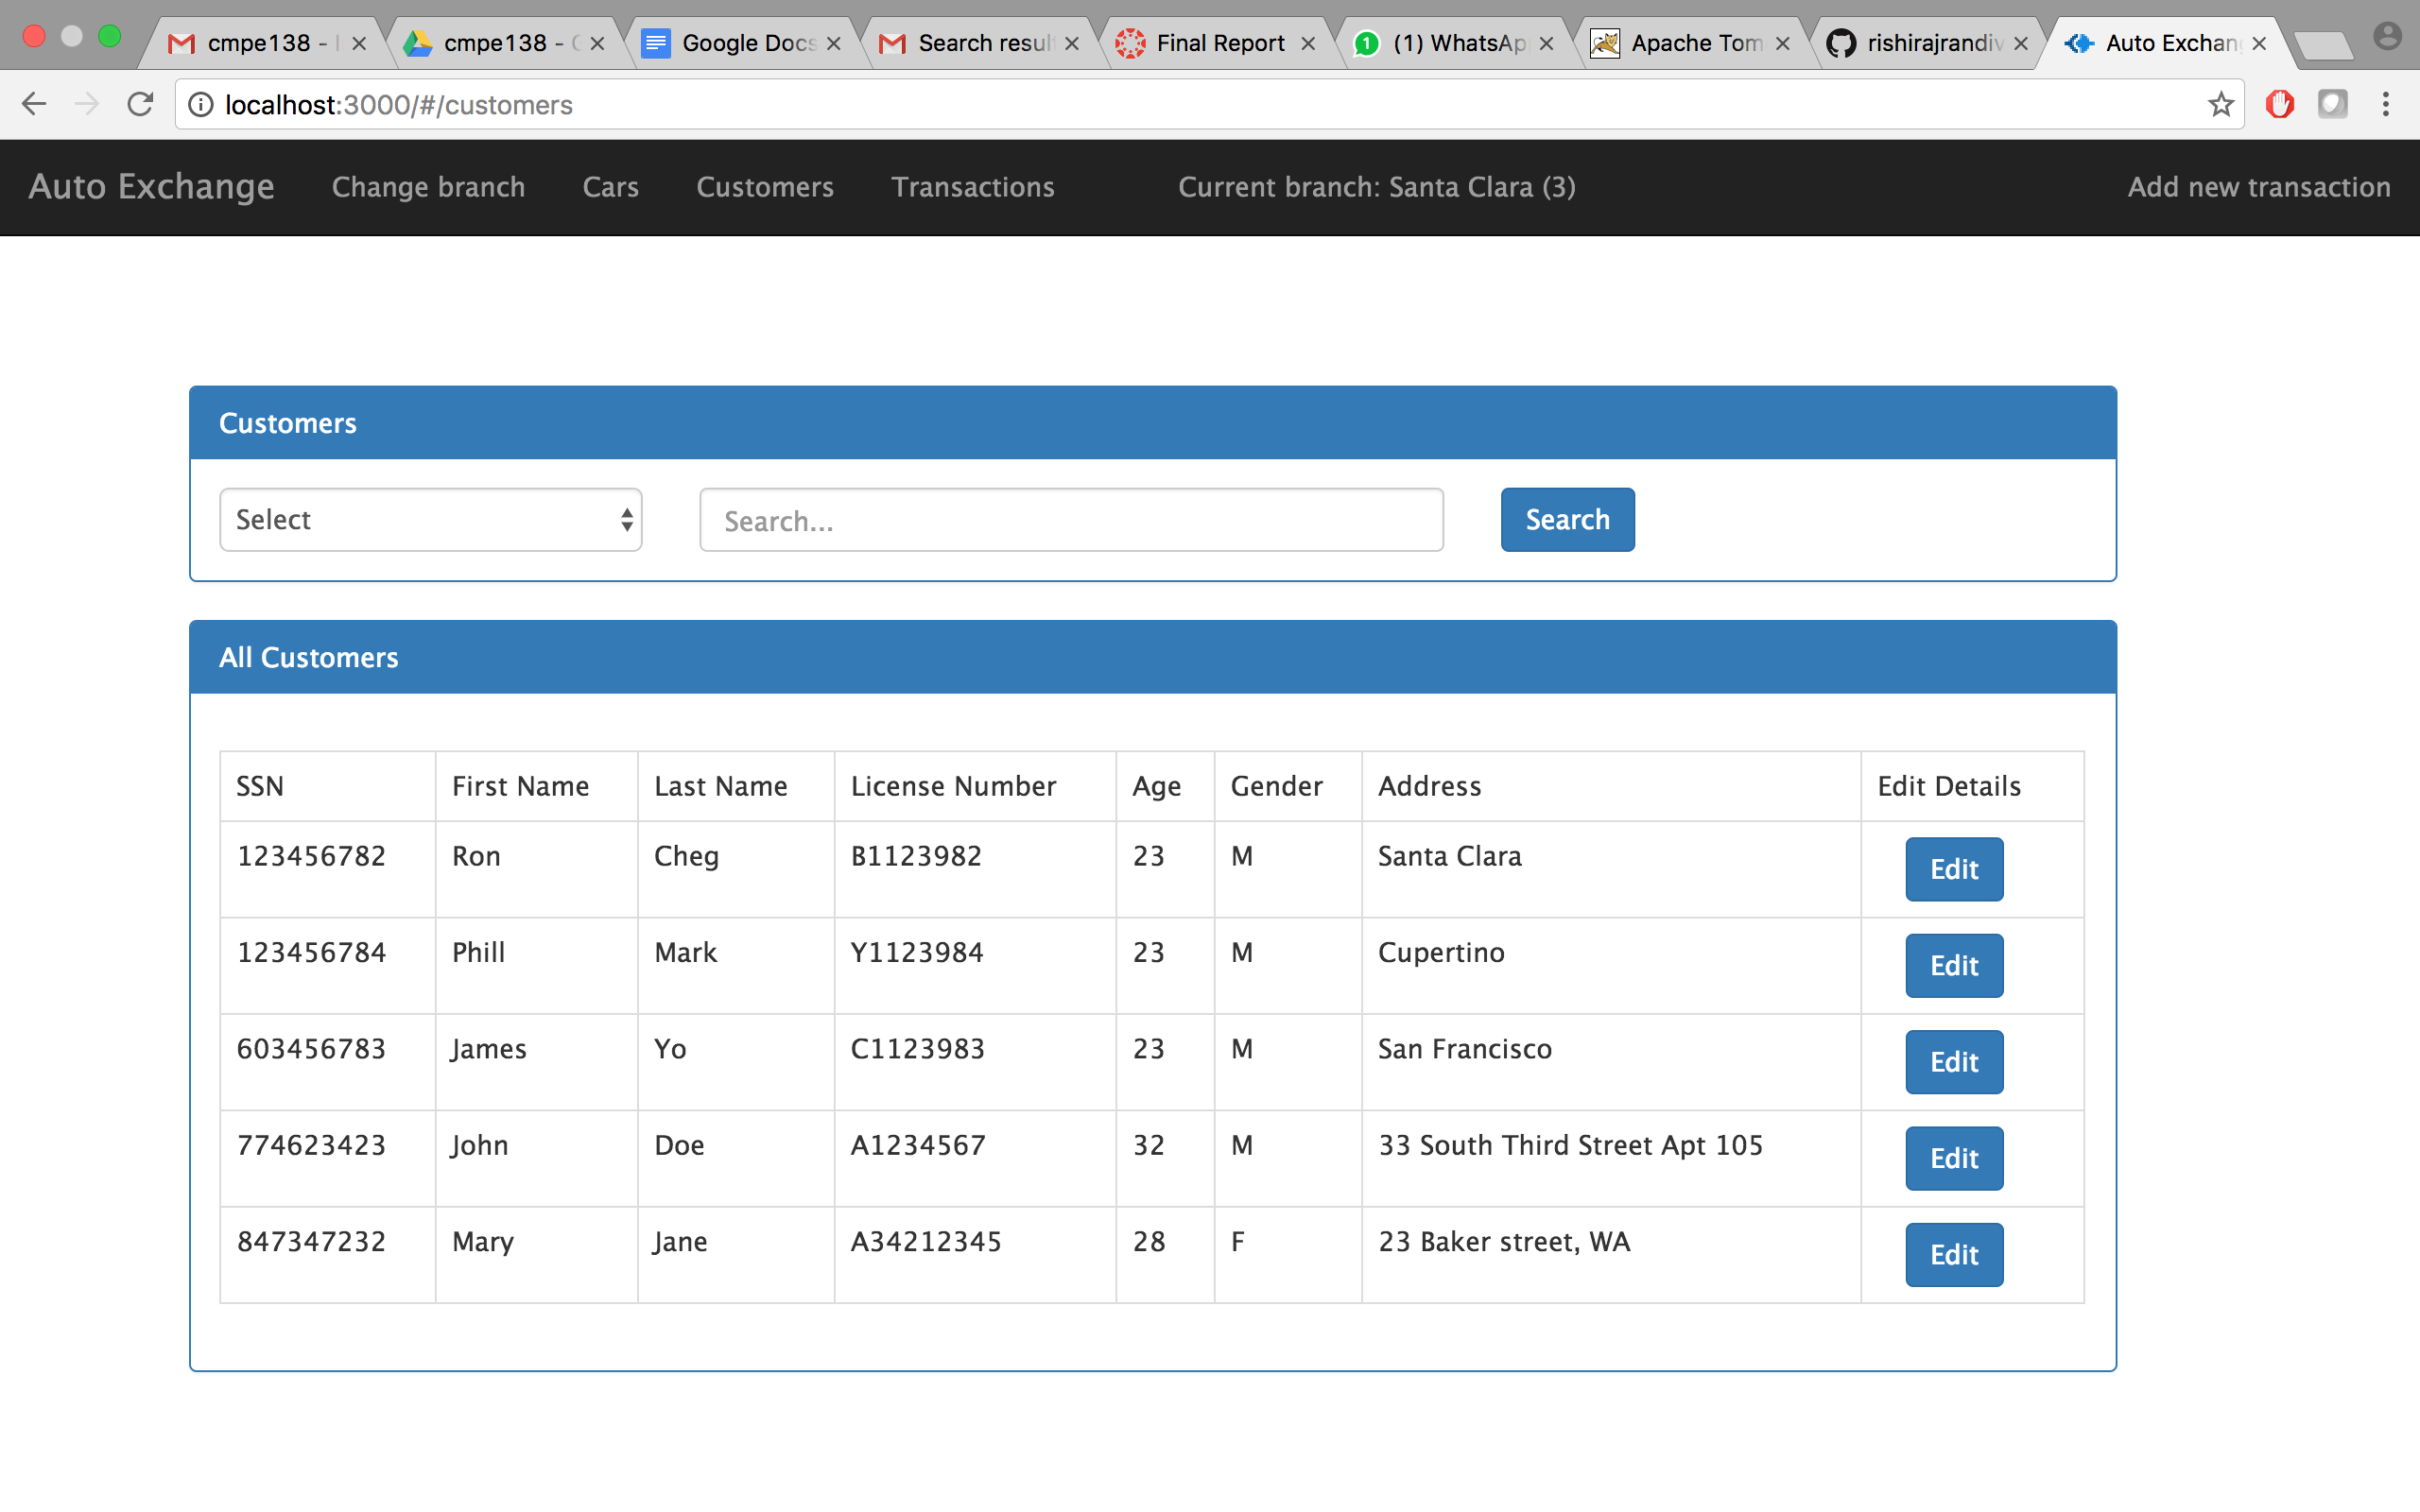Open the Select search-field dropdown
Image resolution: width=2420 pixels, height=1512 pixels.
(430, 520)
